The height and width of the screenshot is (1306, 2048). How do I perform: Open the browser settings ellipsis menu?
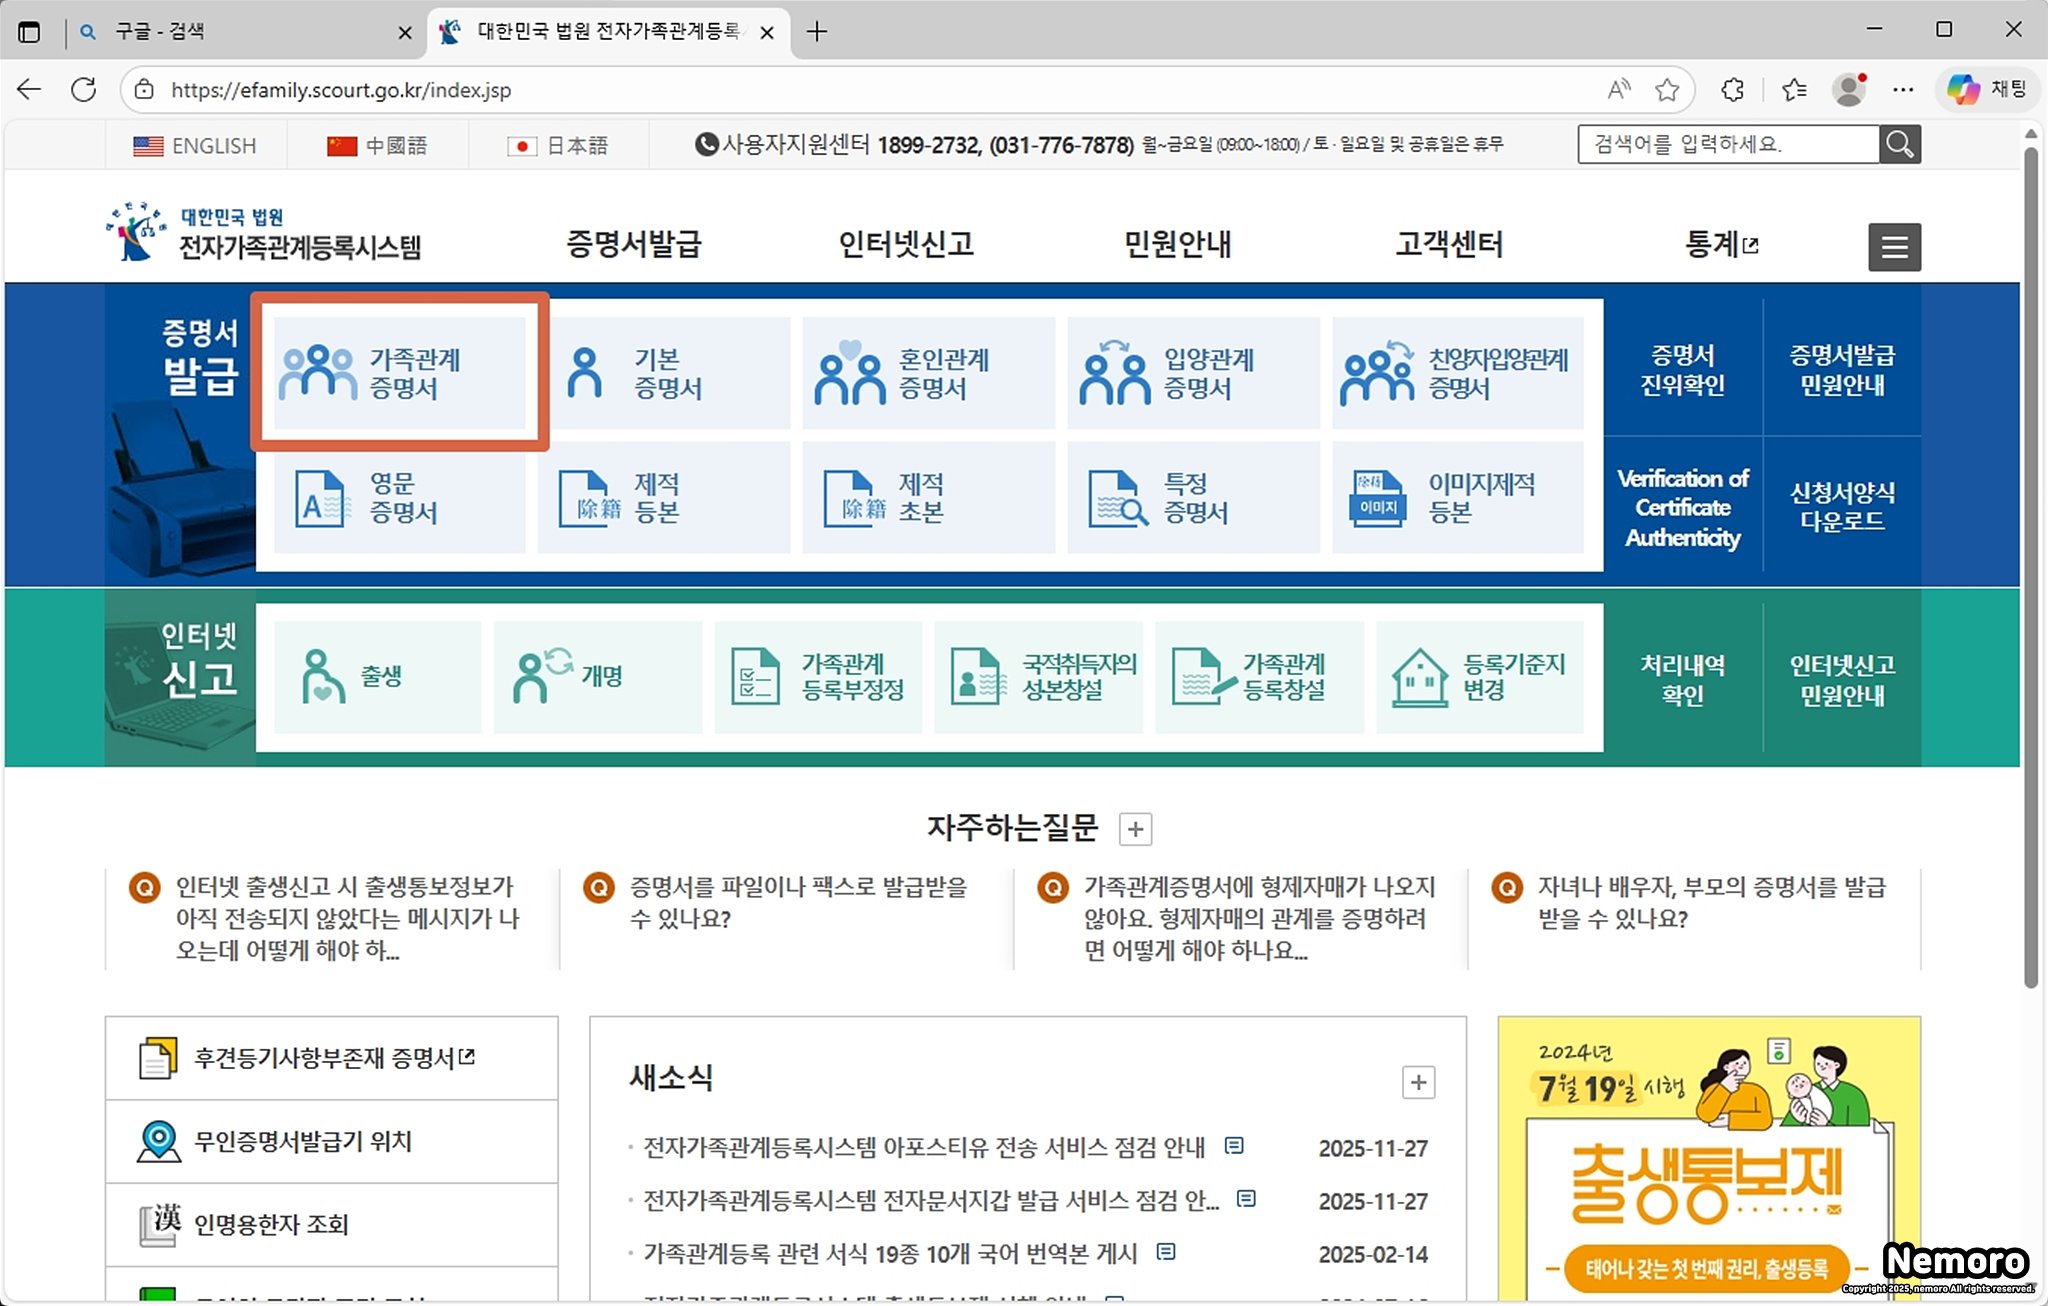[x=1903, y=90]
